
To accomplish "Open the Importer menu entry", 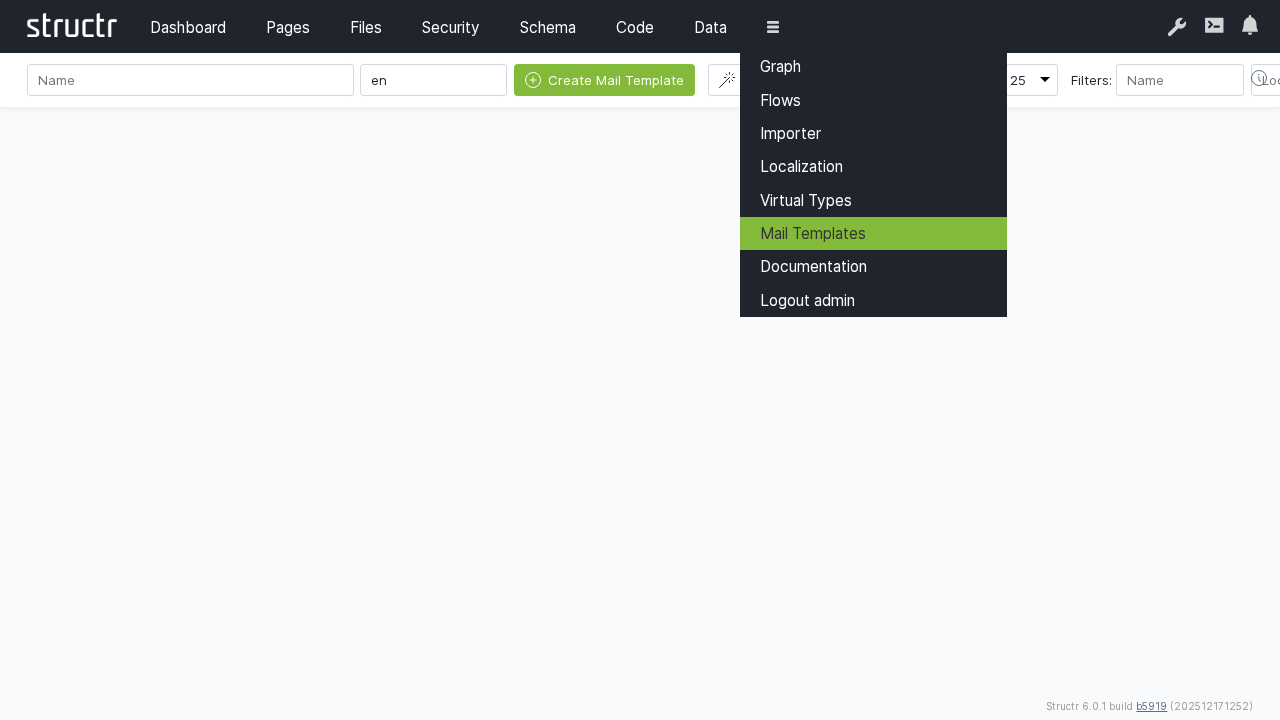I will coord(790,133).
